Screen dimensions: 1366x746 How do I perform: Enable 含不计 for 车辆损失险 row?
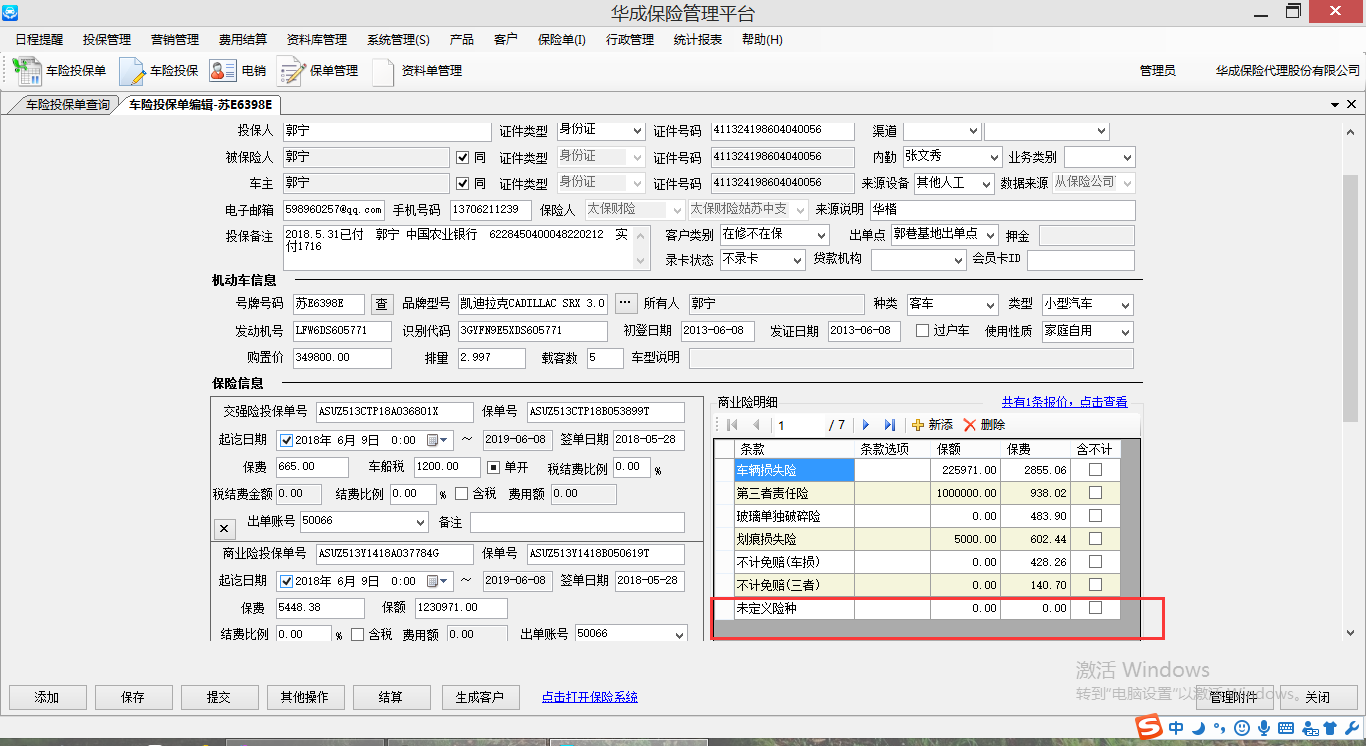(x=1095, y=469)
